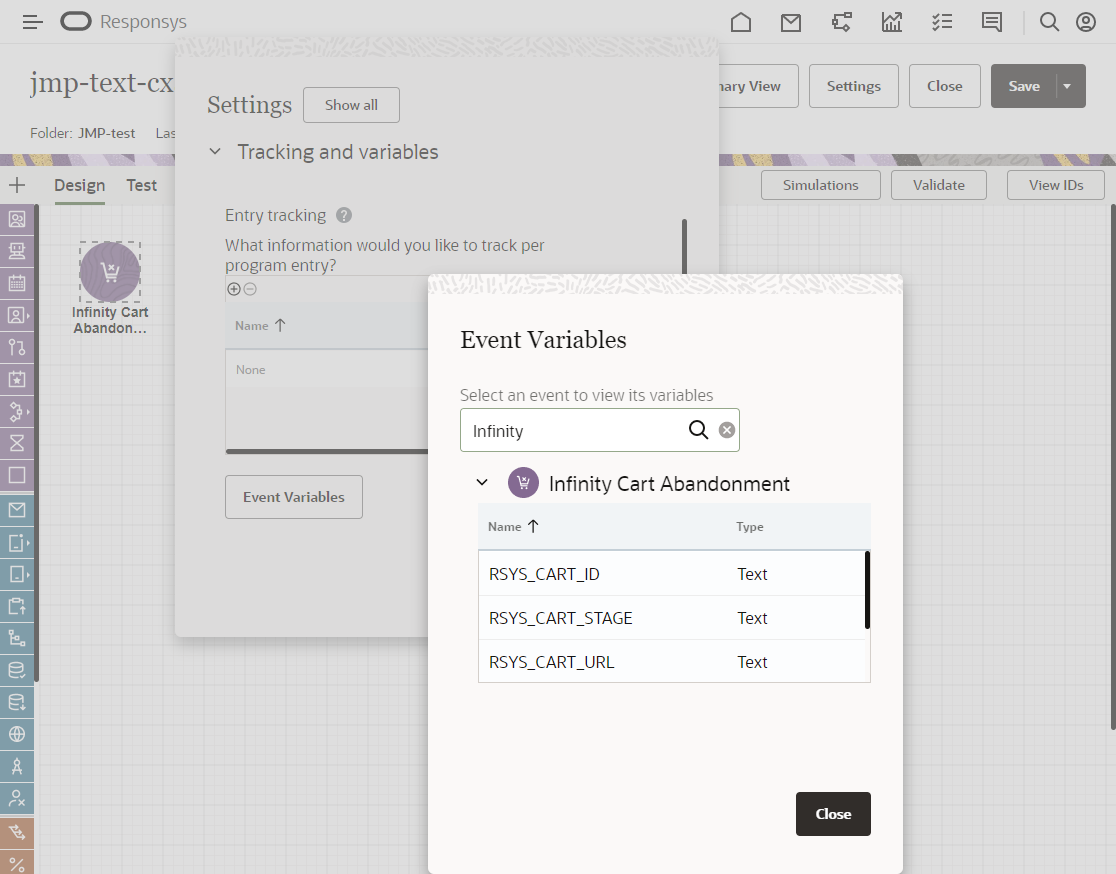The height and width of the screenshot is (874, 1116).
Task: Select the branch switch icon in palette
Action: click(17, 347)
